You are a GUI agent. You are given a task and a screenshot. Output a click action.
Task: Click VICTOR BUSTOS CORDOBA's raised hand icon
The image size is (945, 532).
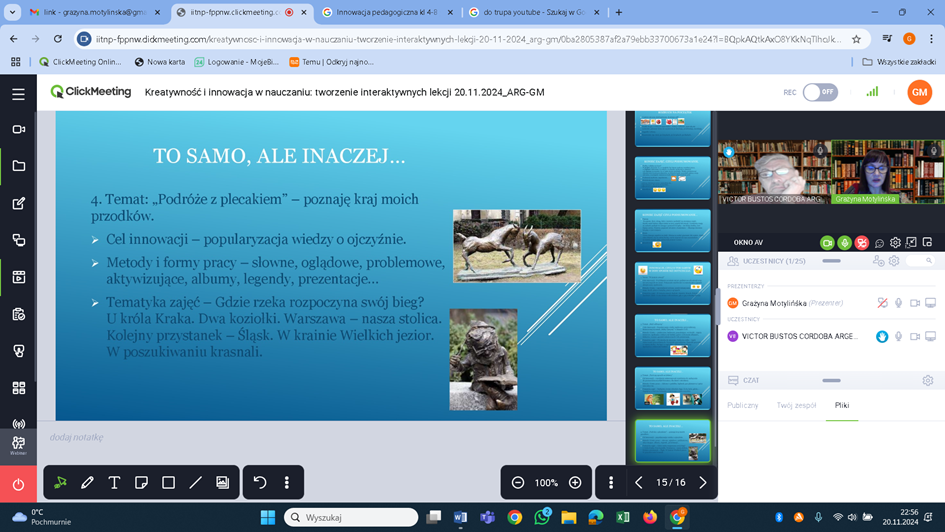click(x=882, y=336)
